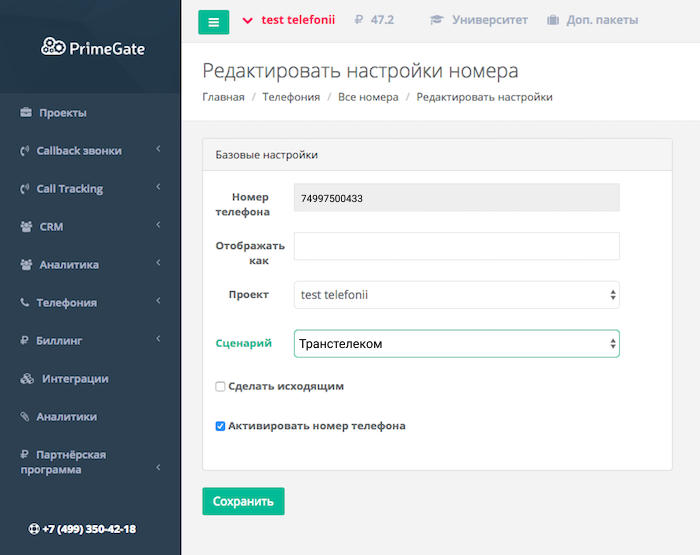Click the green hamburger menu button

213,21
